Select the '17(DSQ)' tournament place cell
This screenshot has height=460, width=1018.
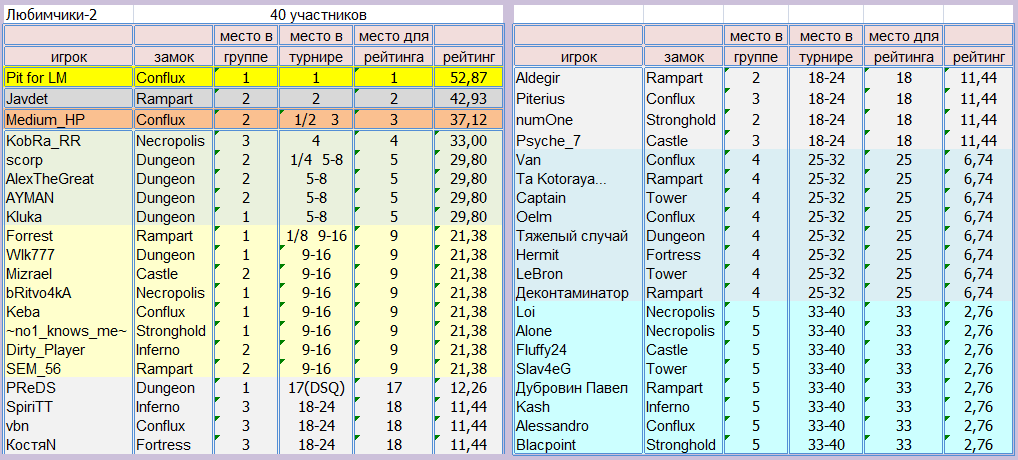pyautogui.click(x=316, y=387)
